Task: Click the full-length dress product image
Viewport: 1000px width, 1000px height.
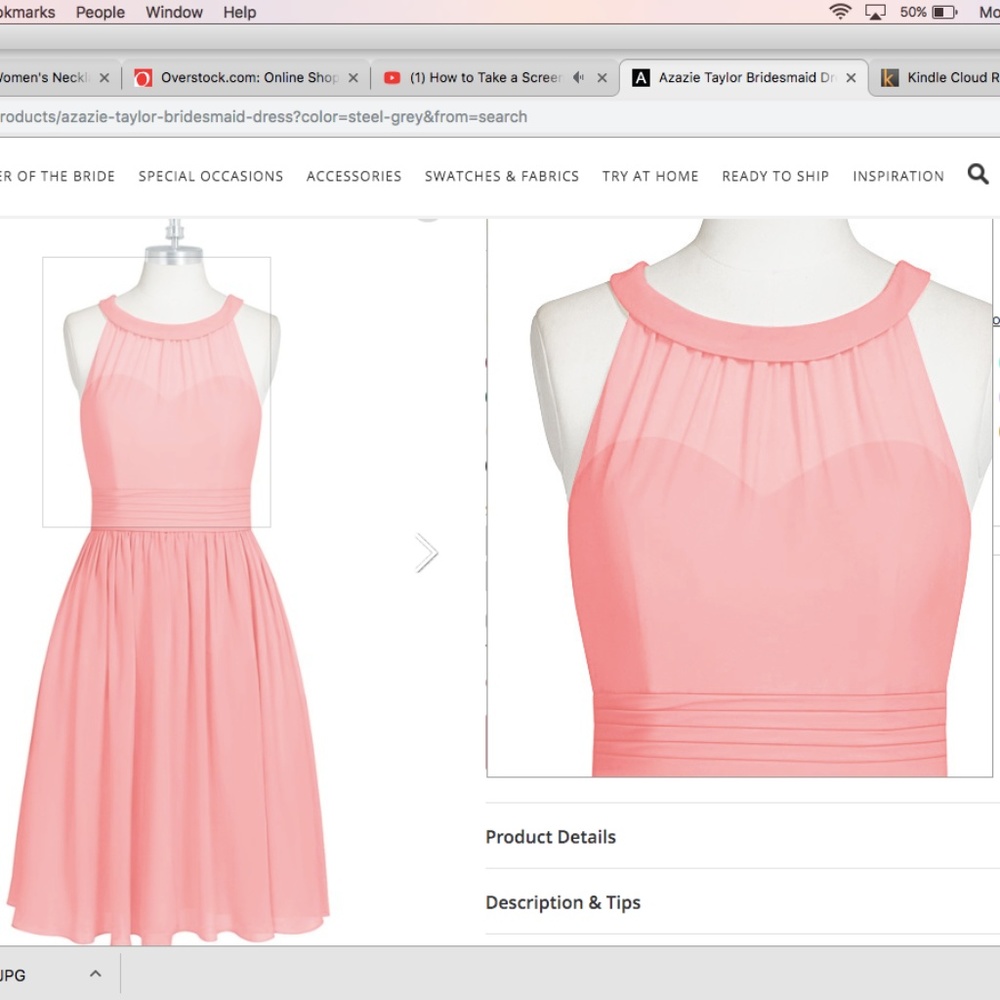Action: click(x=169, y=582)
